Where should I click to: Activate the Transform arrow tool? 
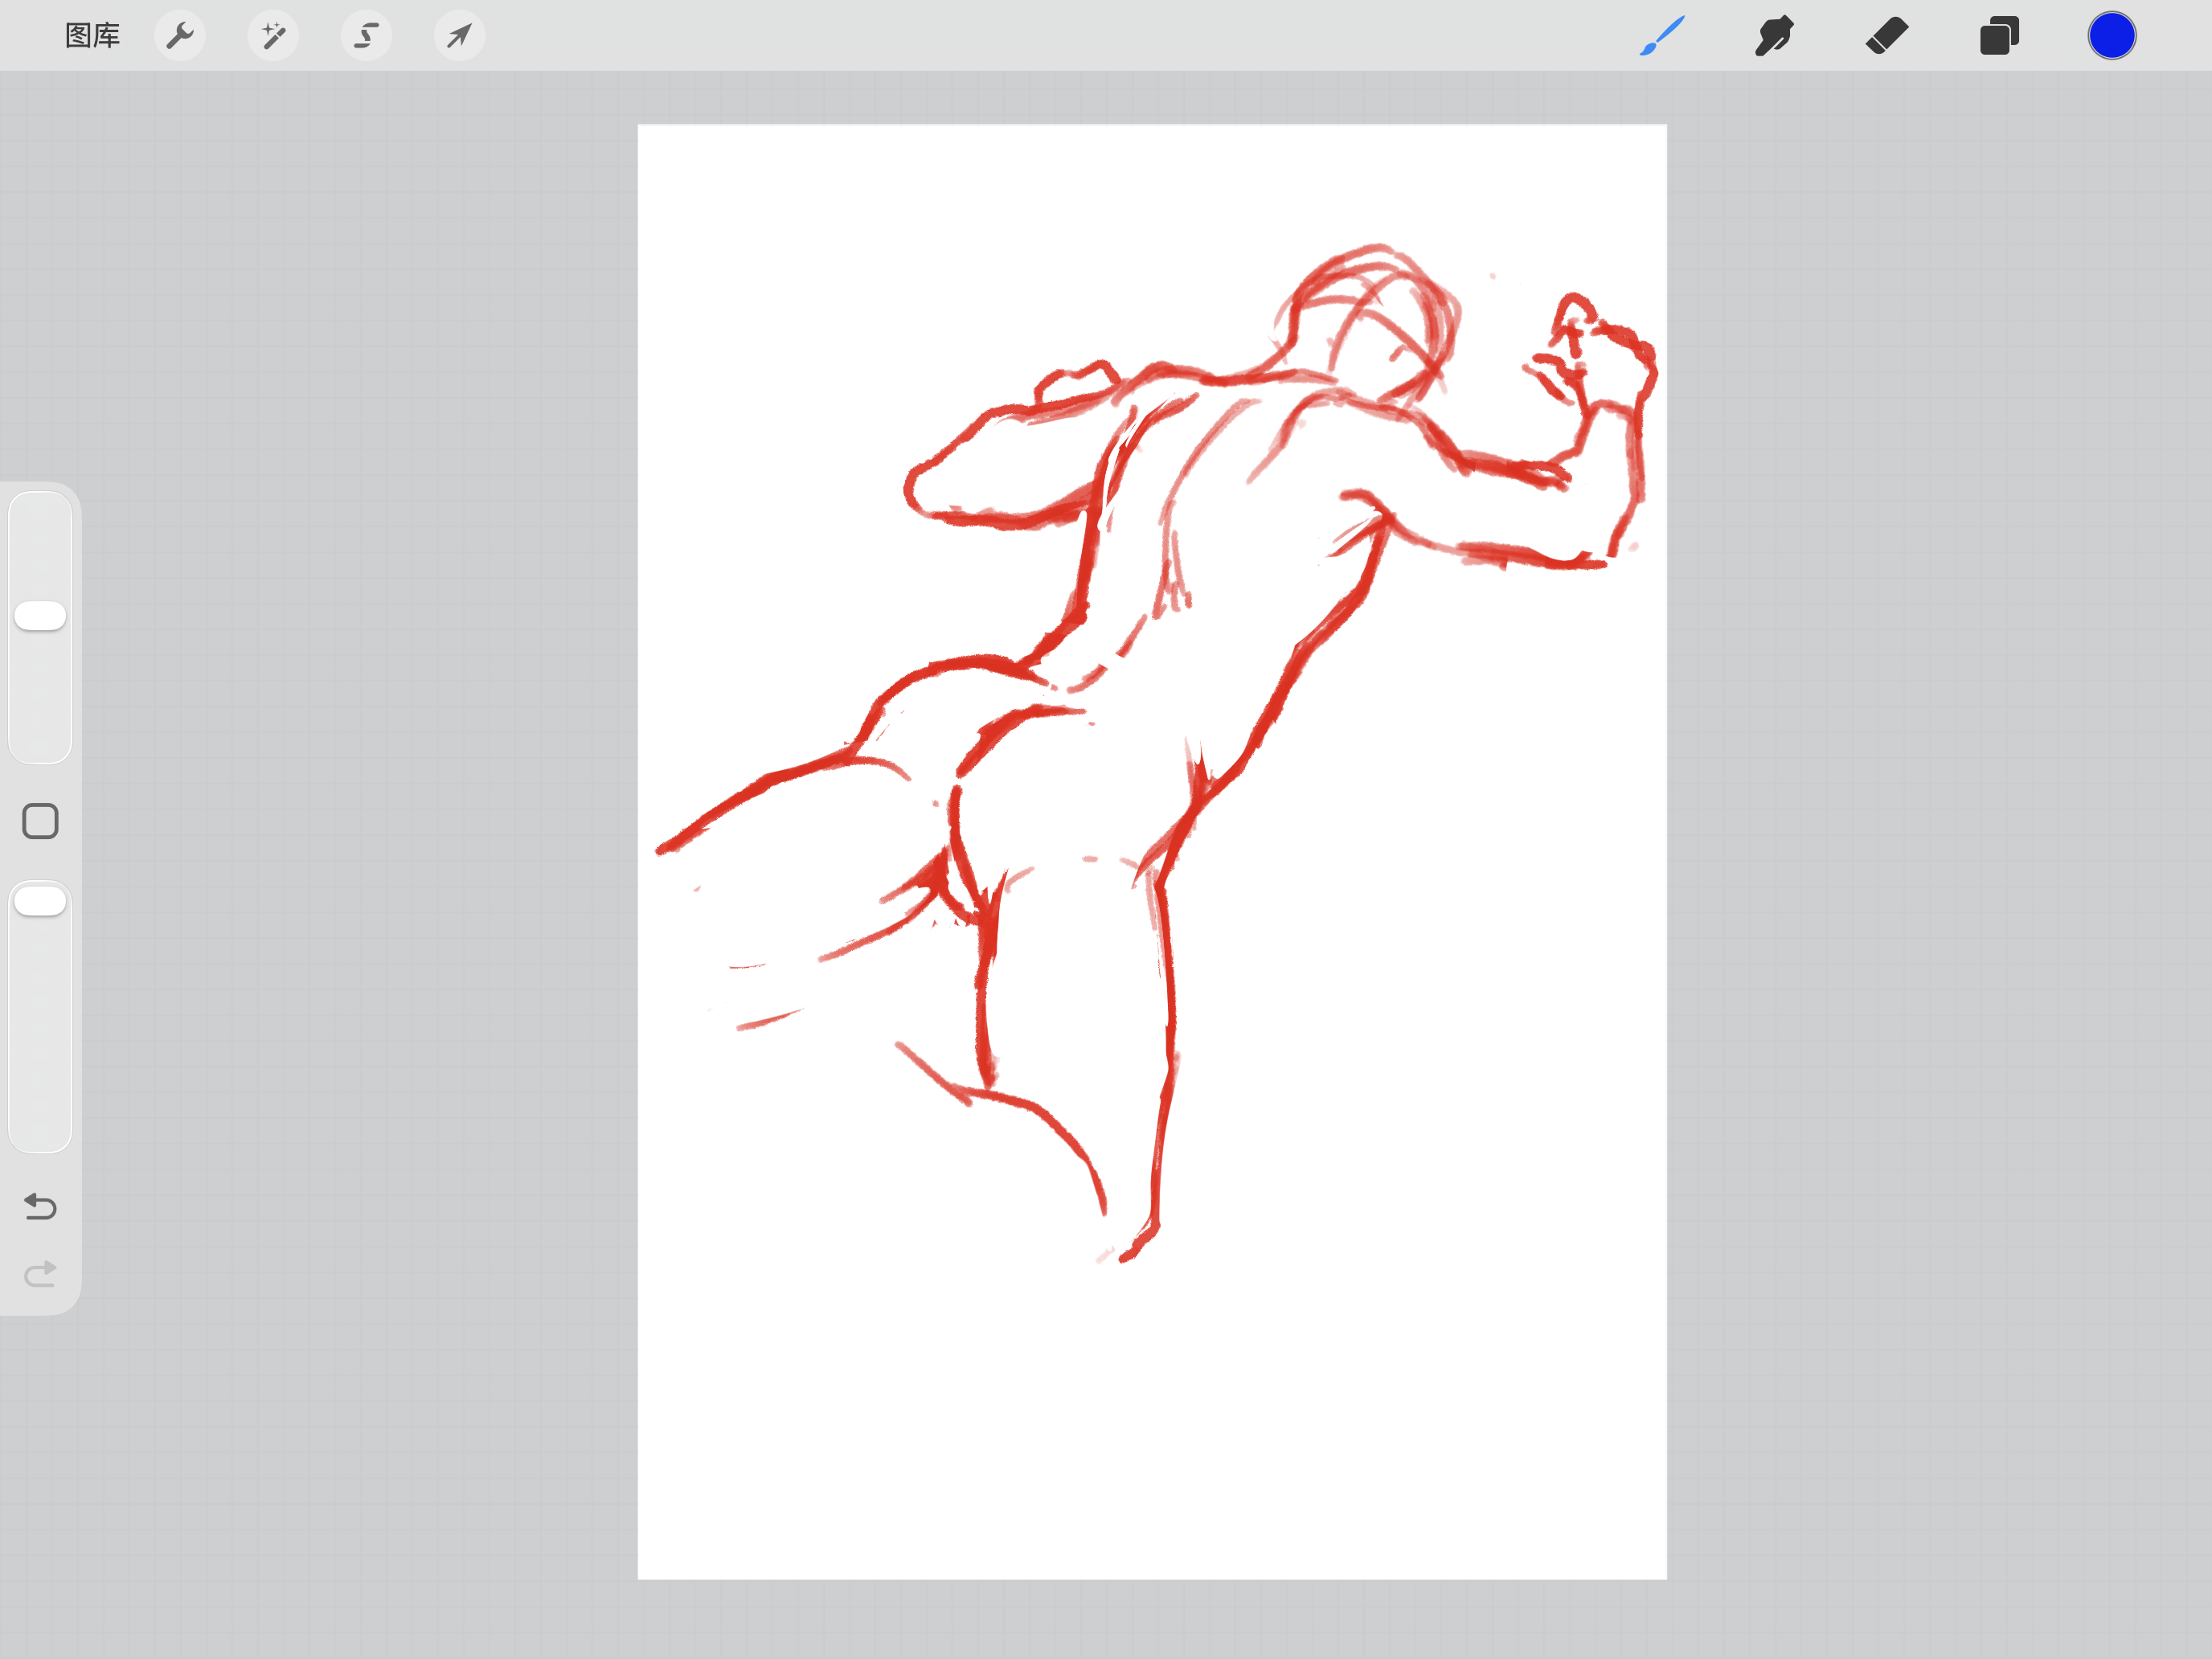pos(459,36)
